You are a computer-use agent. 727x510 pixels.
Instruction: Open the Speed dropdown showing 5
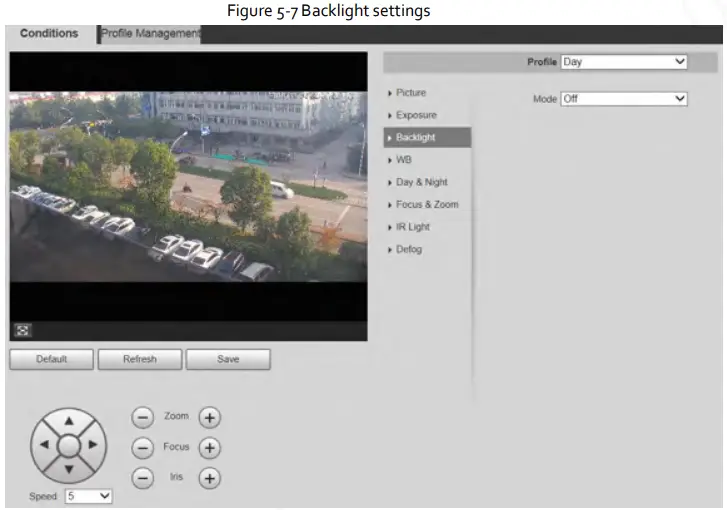[89, 496]
